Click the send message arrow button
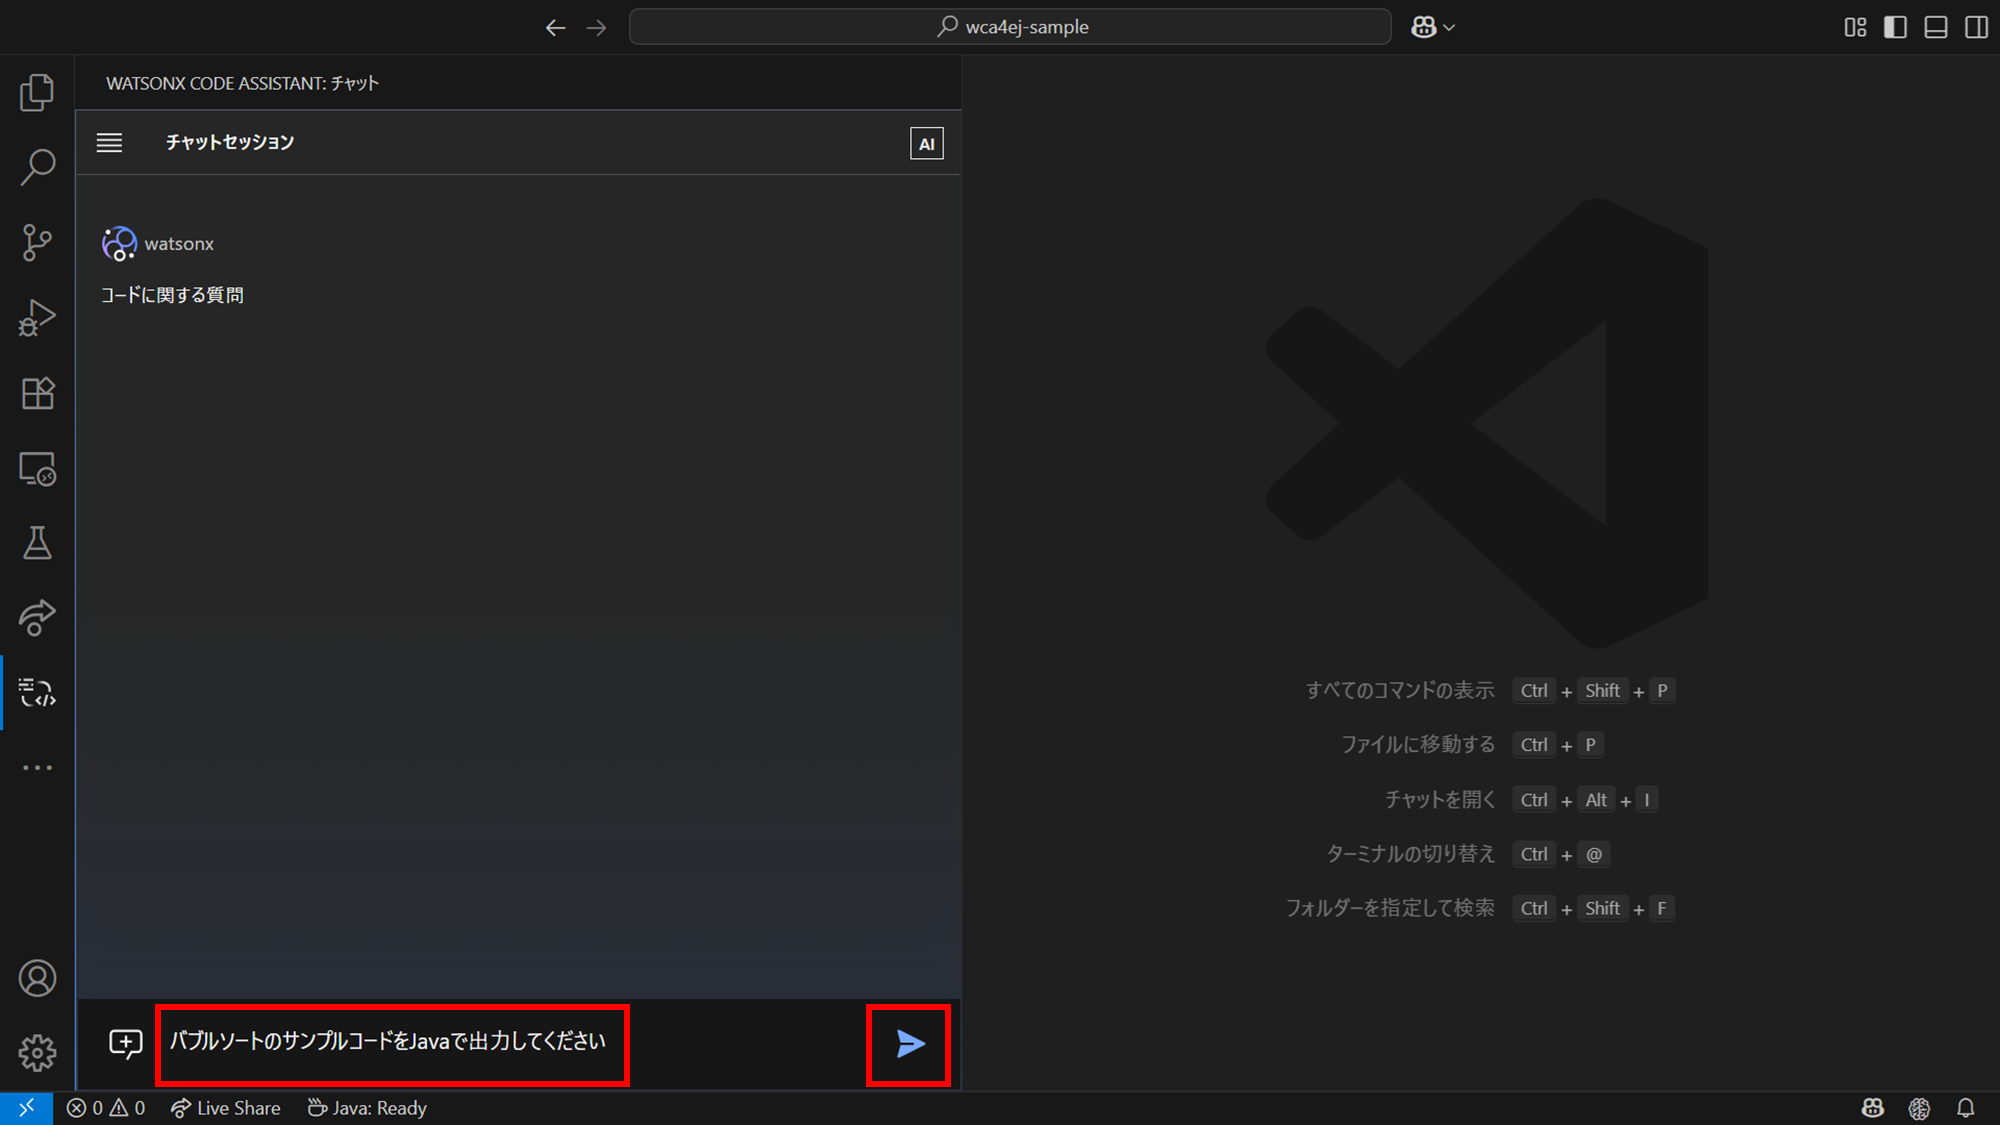2000x1125 pixels. pos(909,1044)
